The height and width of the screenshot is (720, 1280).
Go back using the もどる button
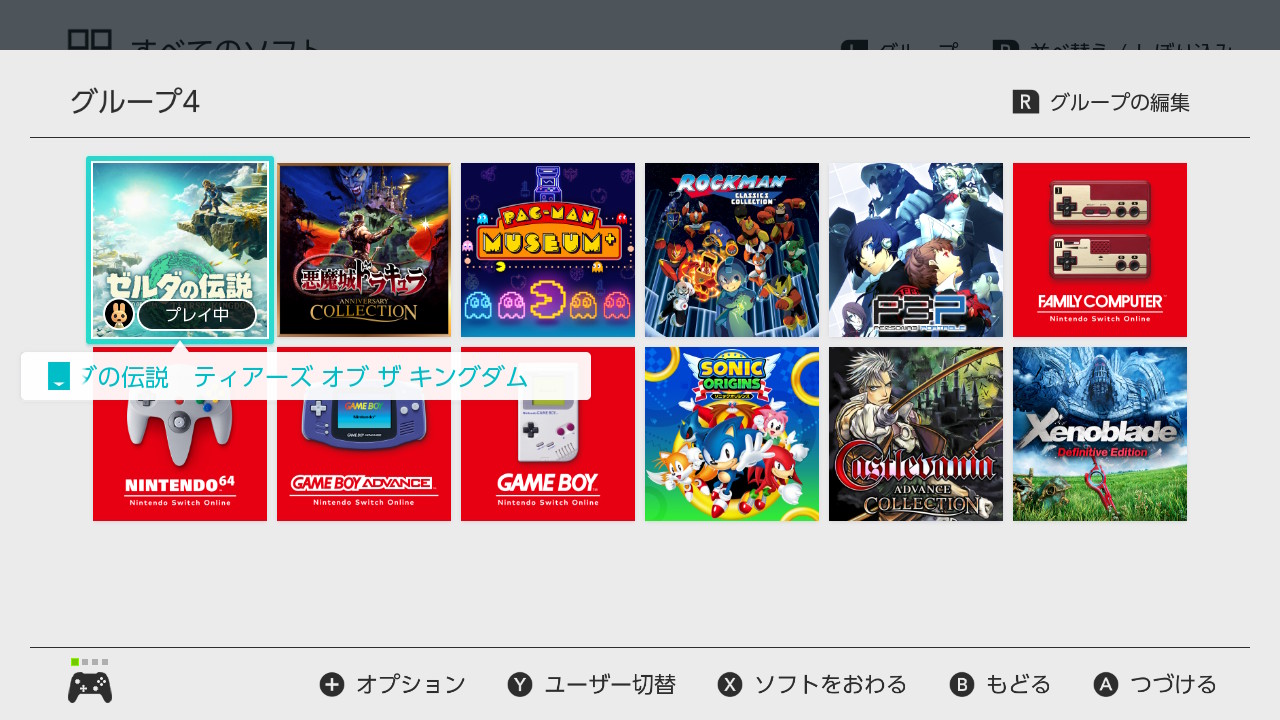click(1000, 684)
